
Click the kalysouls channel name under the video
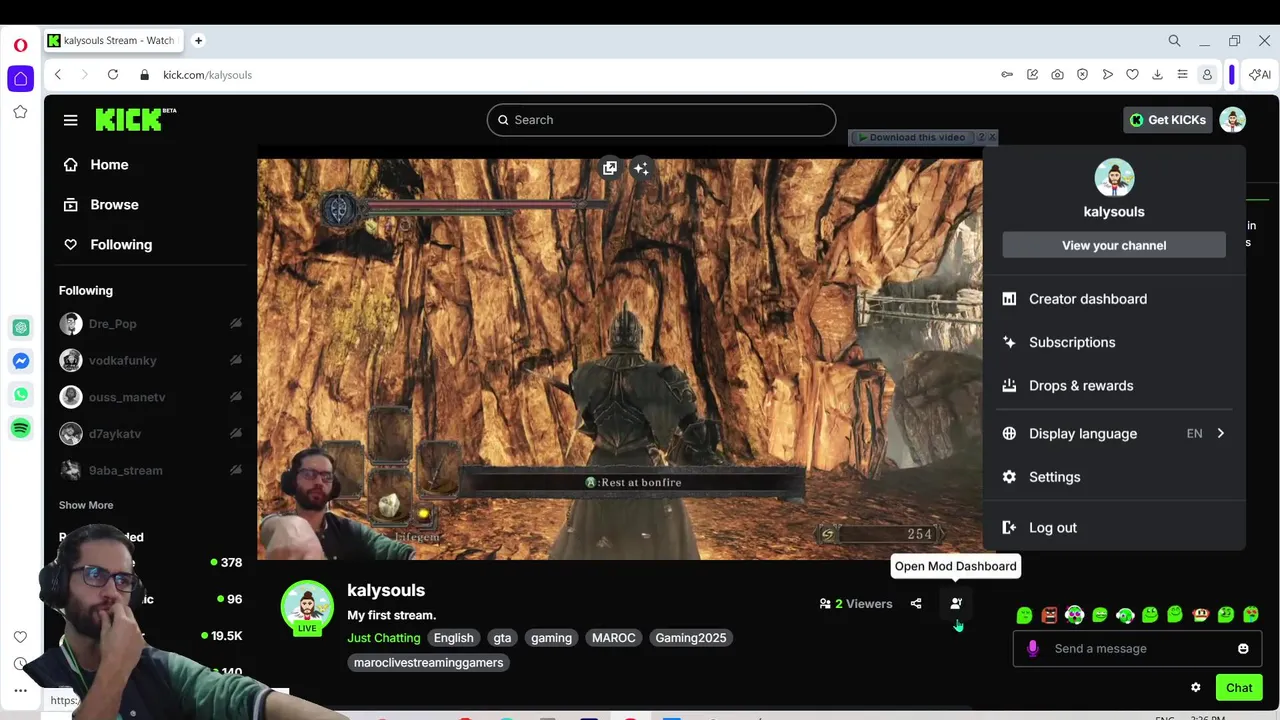click(386, 591)
